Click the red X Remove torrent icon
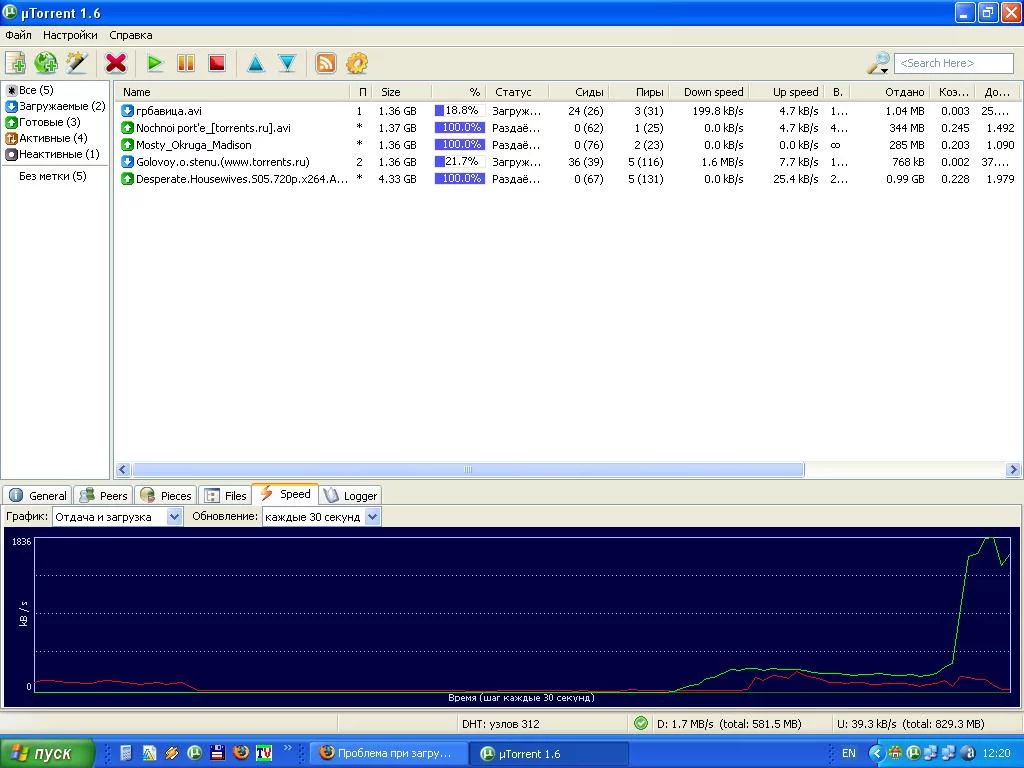This screenshot has height=768, width=1024. point(116,63)
